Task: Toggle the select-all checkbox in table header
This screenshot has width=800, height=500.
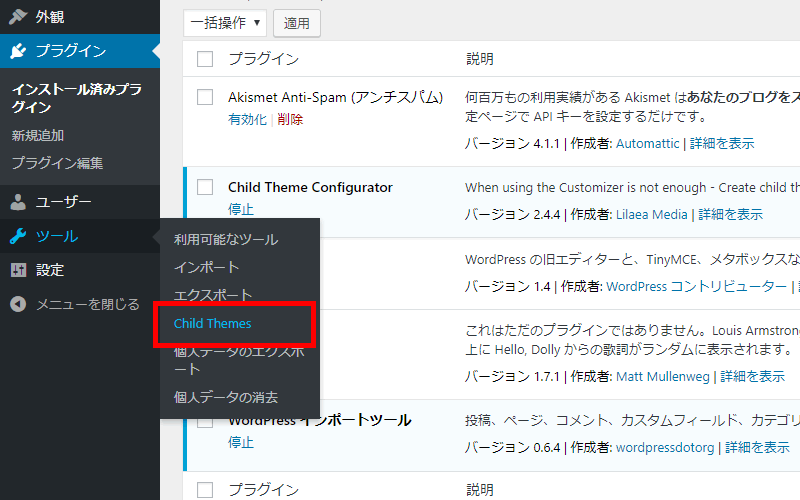Action: coord(205,59)
